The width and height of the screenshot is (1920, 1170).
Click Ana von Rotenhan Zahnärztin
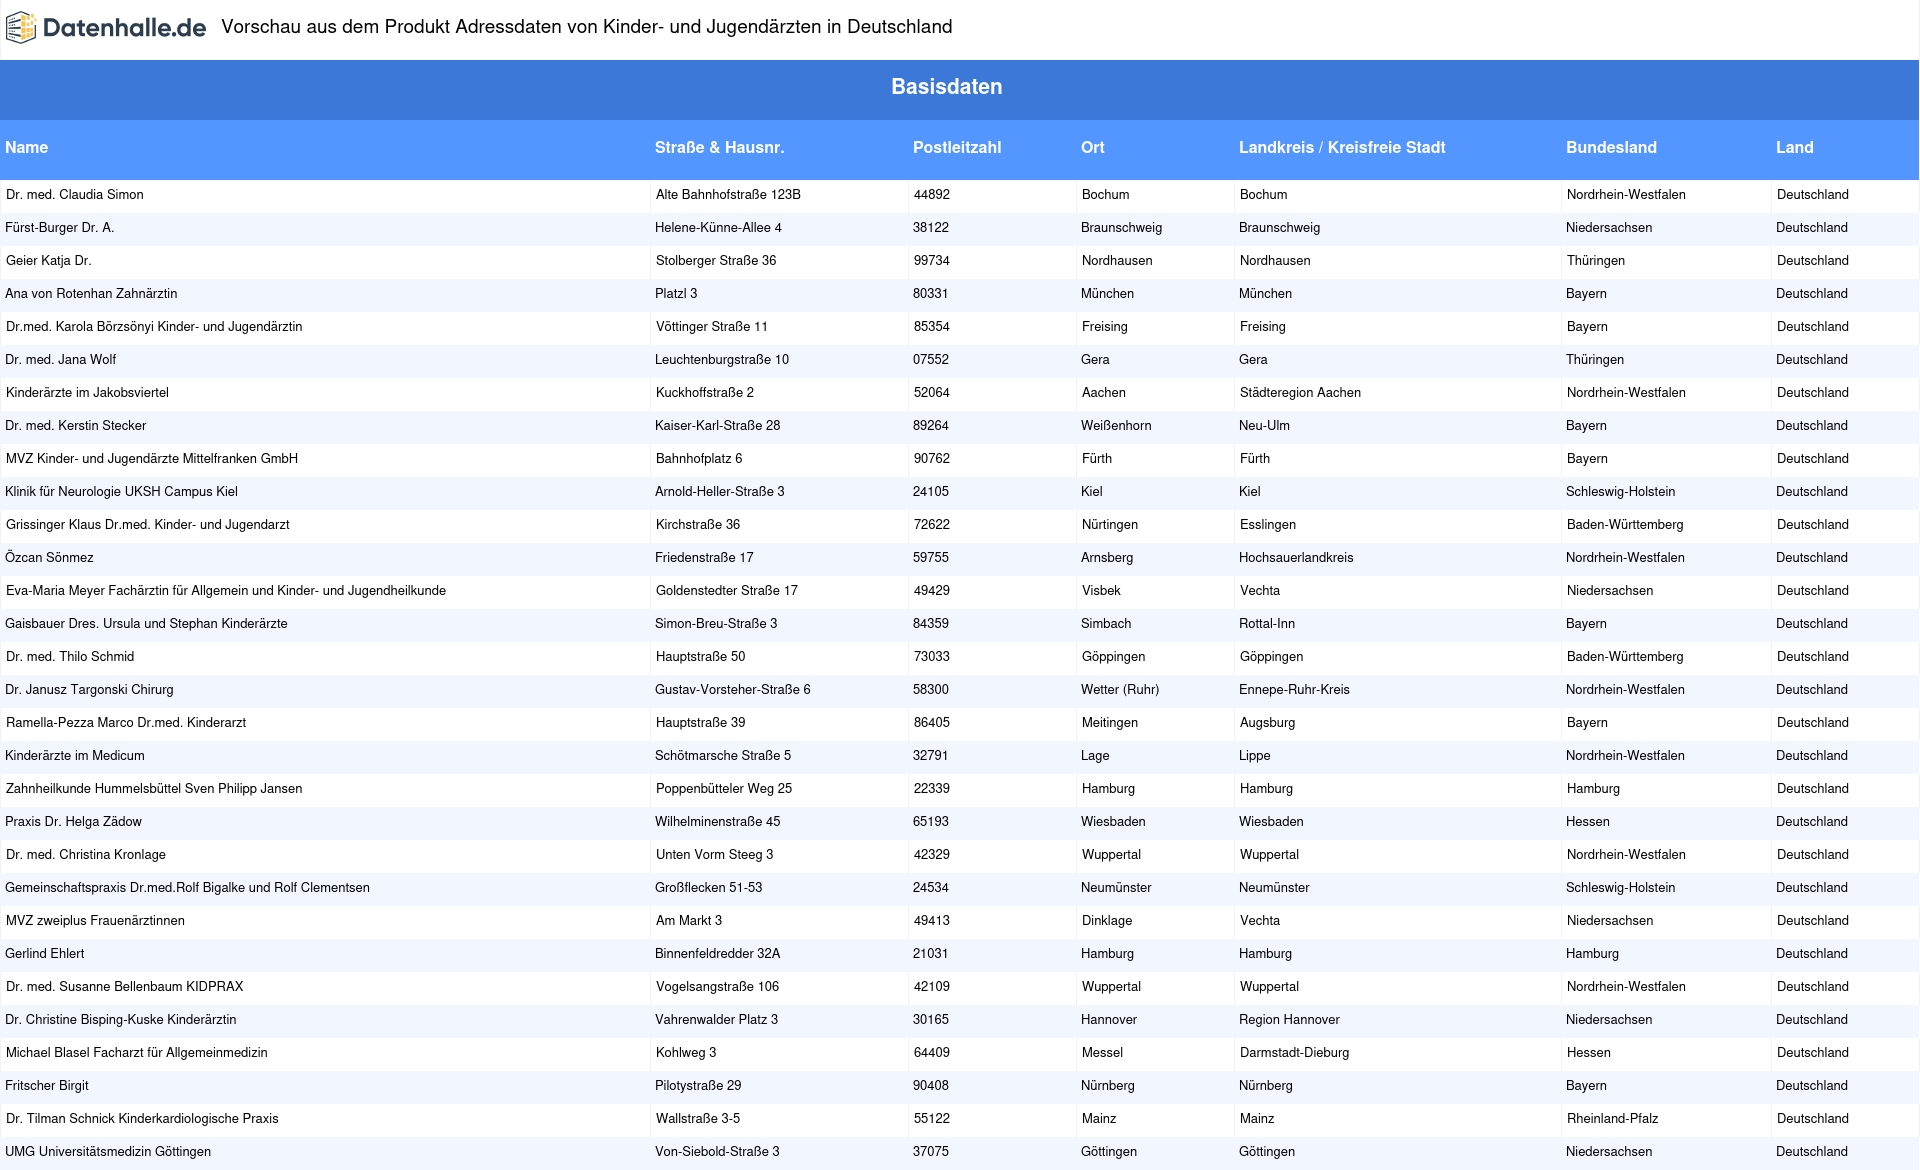pos(91,294)
